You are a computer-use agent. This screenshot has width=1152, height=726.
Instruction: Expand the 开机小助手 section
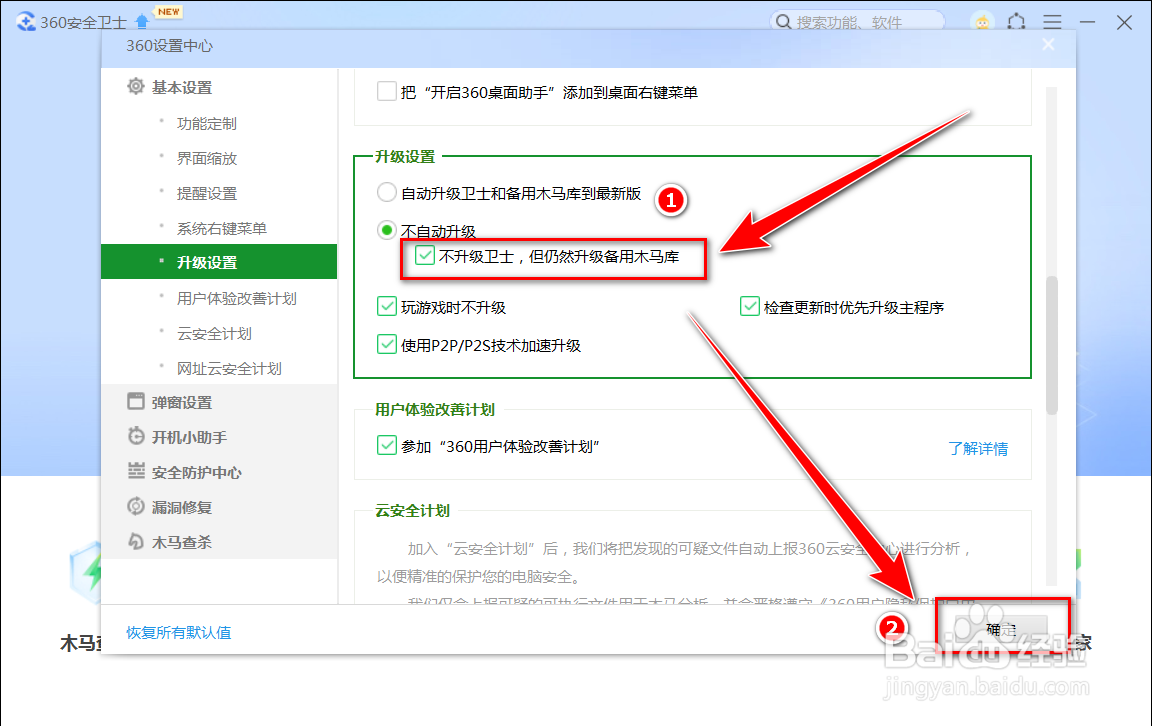coord(189,437)
